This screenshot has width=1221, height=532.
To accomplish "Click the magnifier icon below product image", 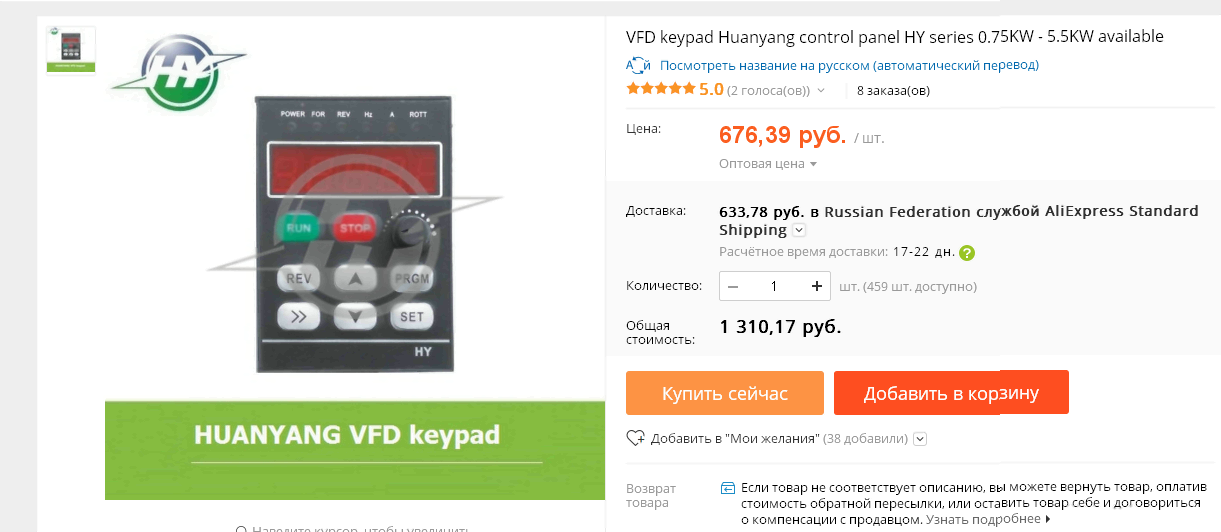I will tap(241, 529).
